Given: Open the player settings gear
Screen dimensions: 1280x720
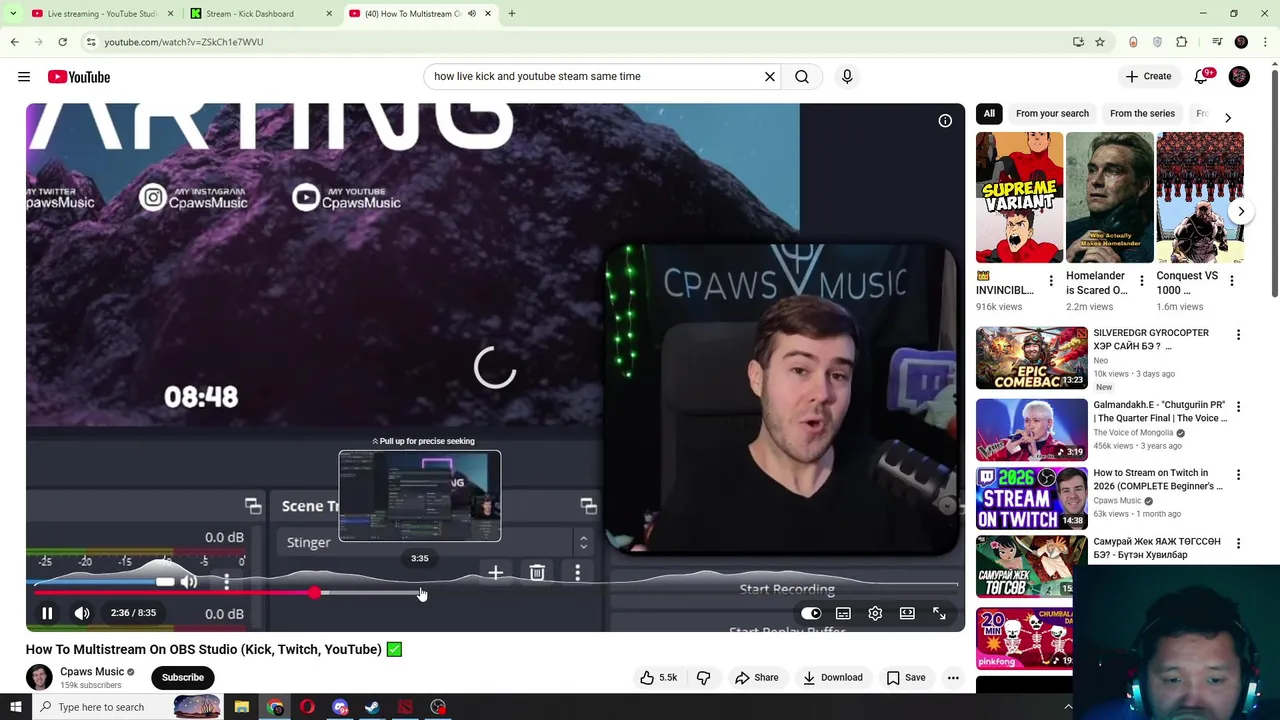Looking at the screenshot, I should tap(875, 613).
